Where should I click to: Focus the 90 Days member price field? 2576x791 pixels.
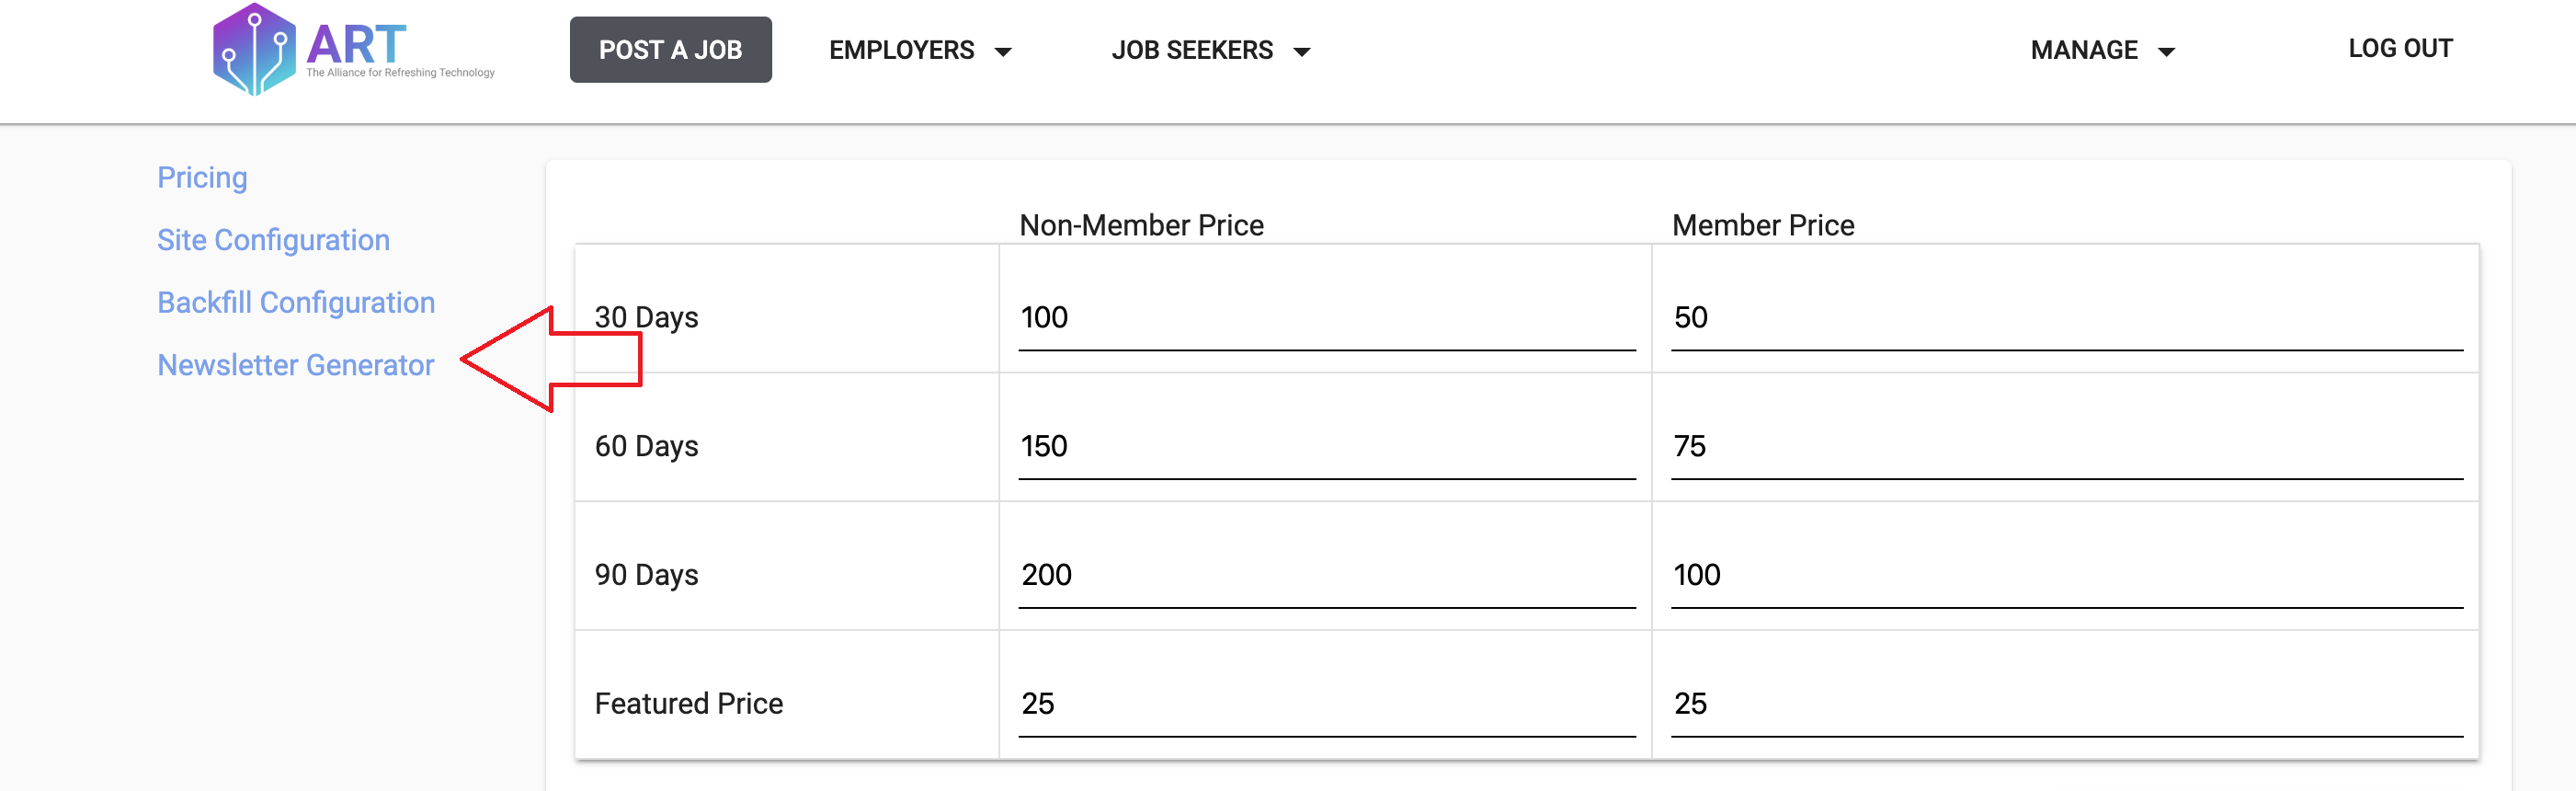click(x=2067, y=576)
